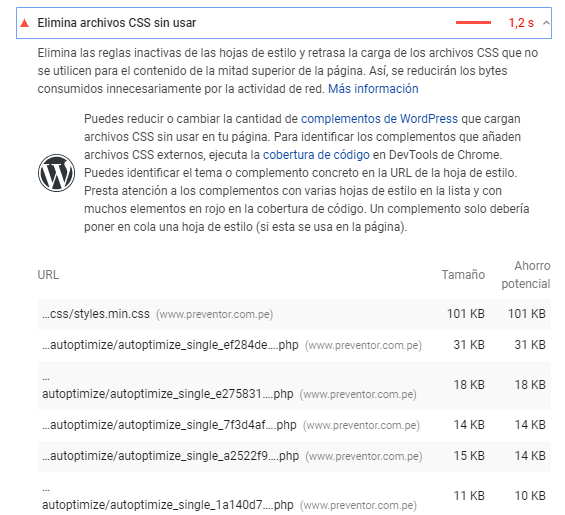Screen dimensions: 565x515
Task: Collapse the audit using the chevron arrow
Action: click(546, 23)
